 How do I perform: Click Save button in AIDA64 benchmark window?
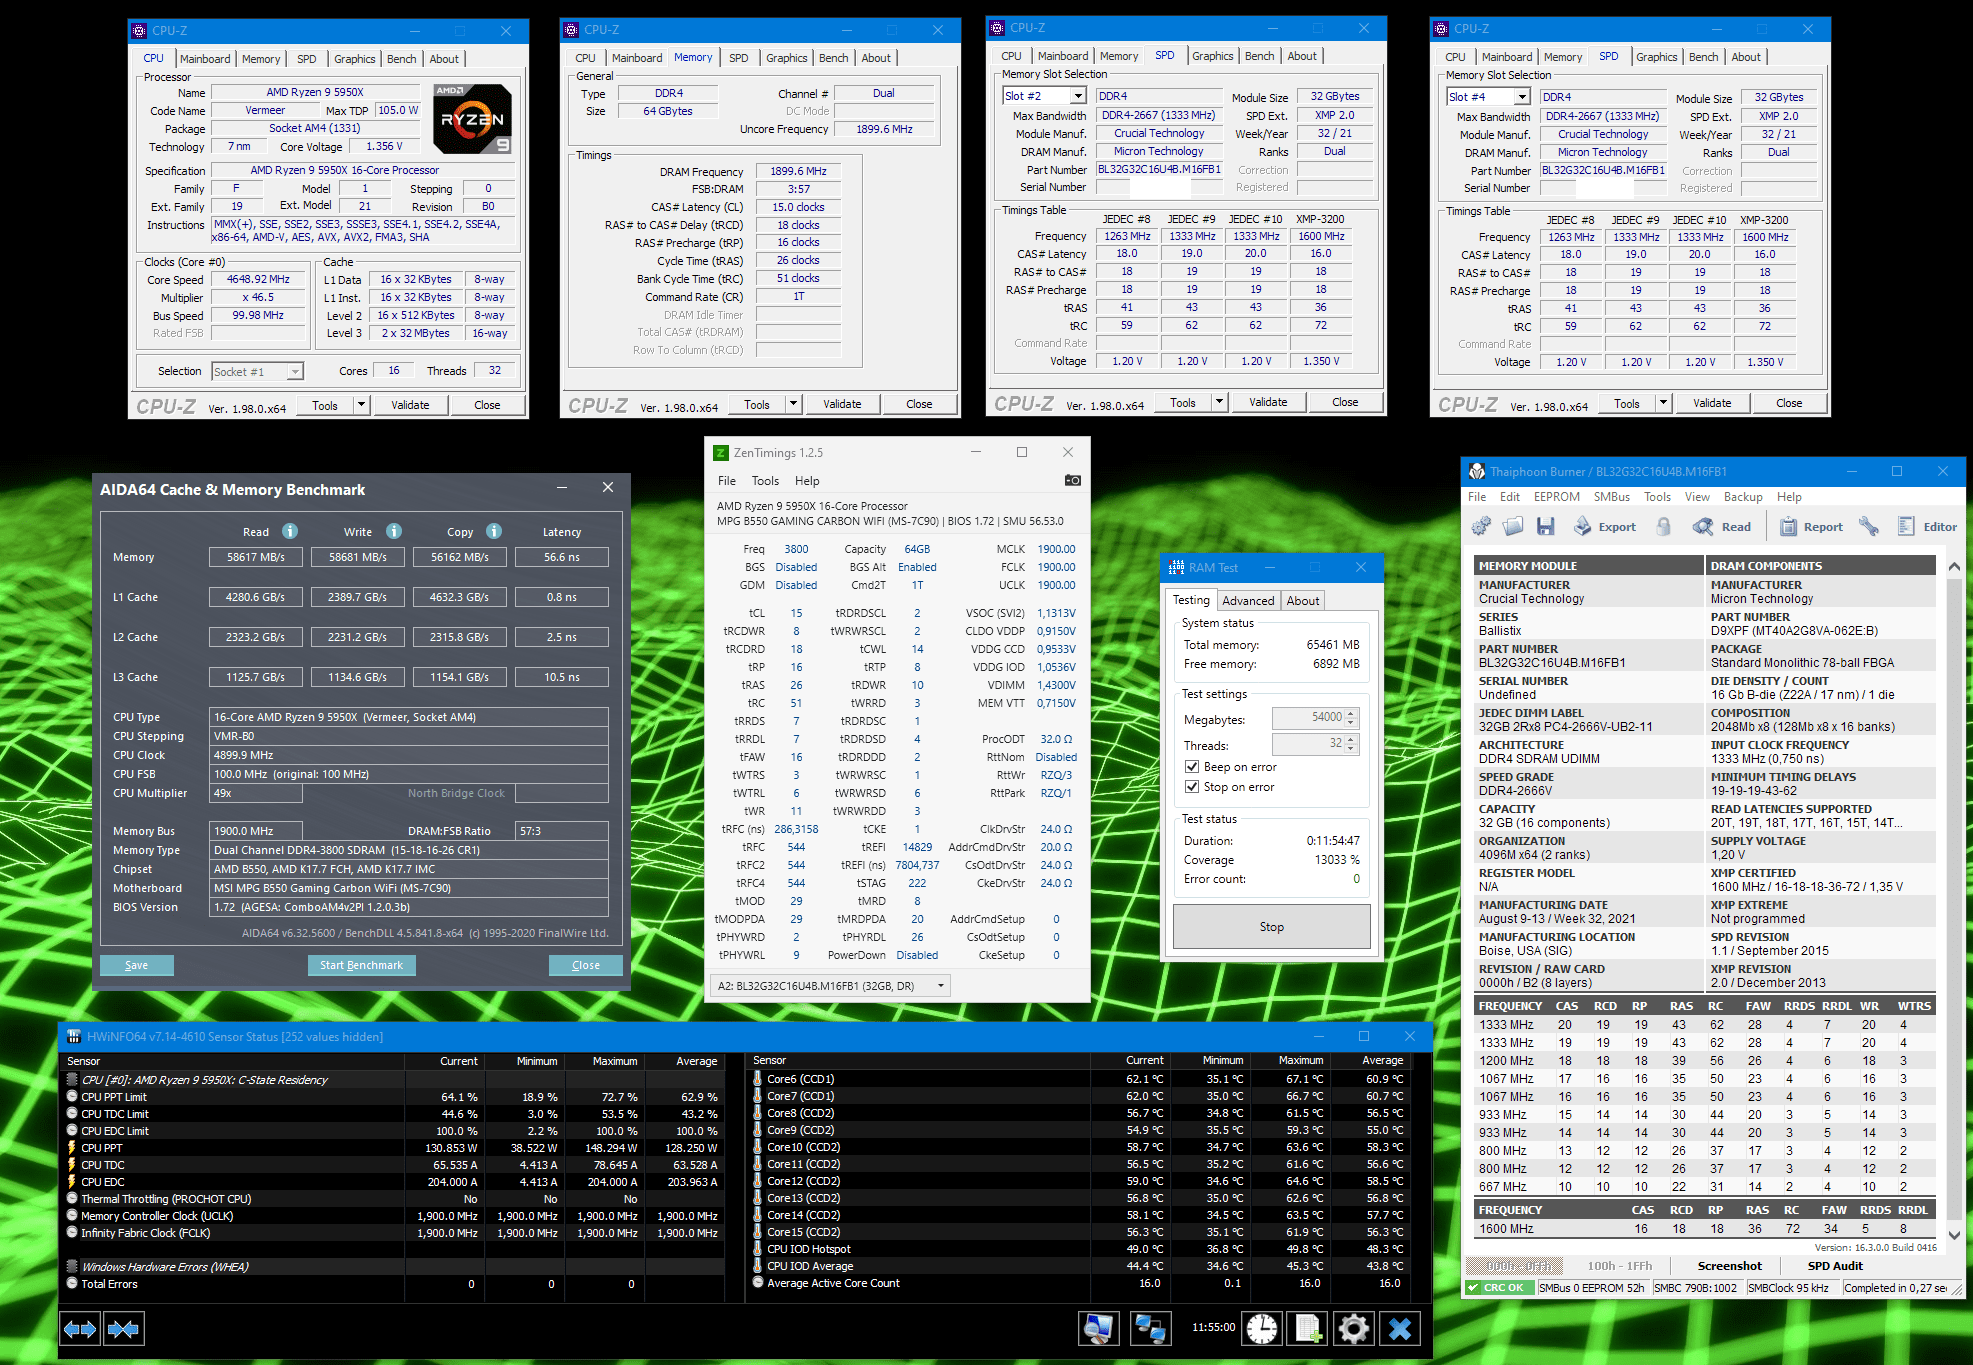point(137,965)
